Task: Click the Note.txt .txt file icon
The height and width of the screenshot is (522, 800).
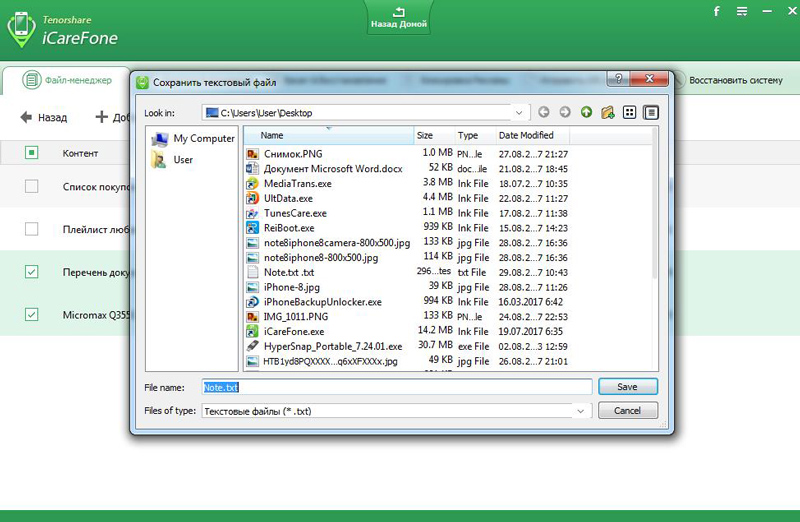Action: coord(253,272)
